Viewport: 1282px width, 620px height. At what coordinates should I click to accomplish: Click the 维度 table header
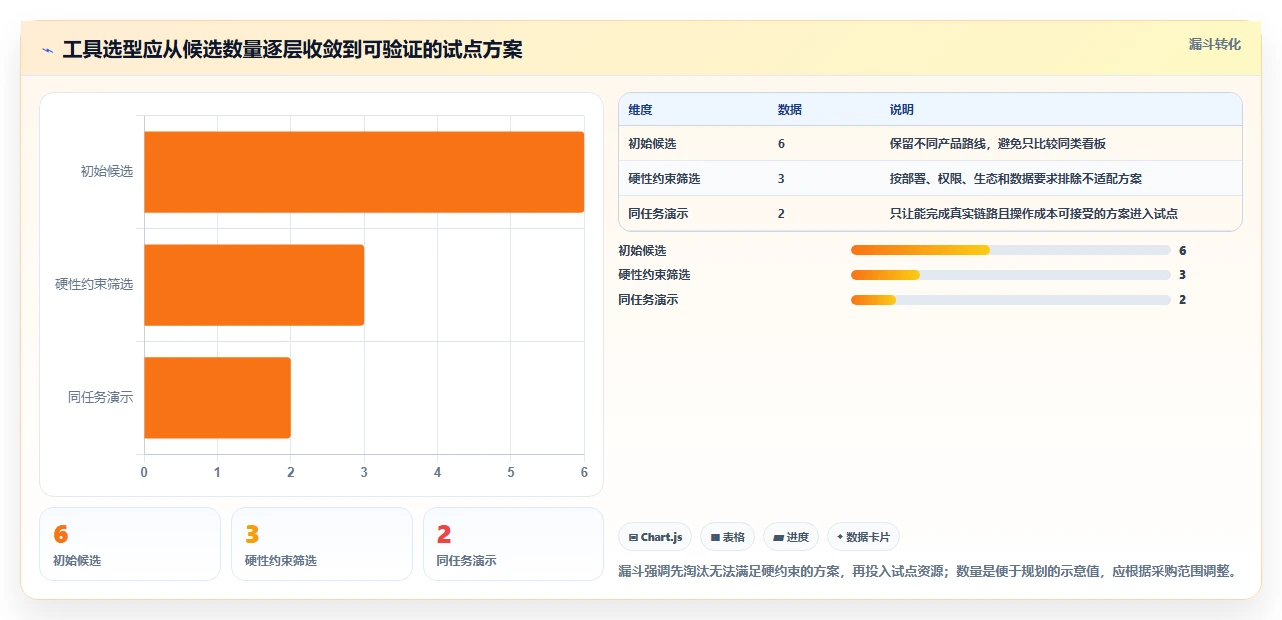point(640,110)
